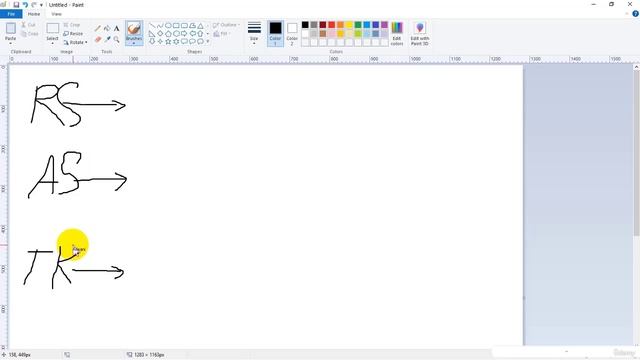Click the Edit colors button
Viewport: 640px width, 360px height.
coord(397,33)
